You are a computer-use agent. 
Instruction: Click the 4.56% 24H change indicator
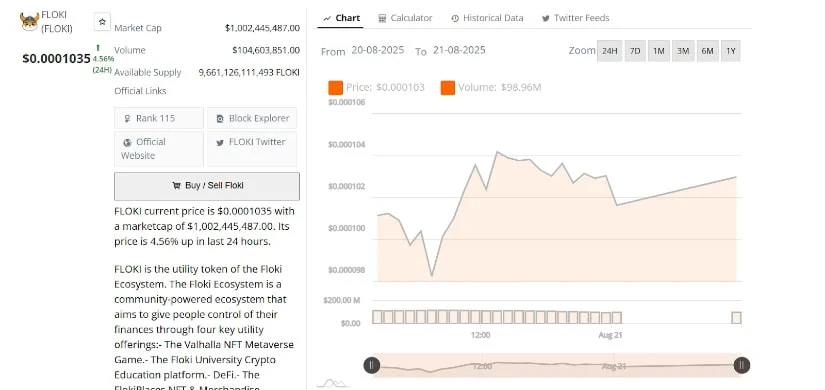coord(103,58)
